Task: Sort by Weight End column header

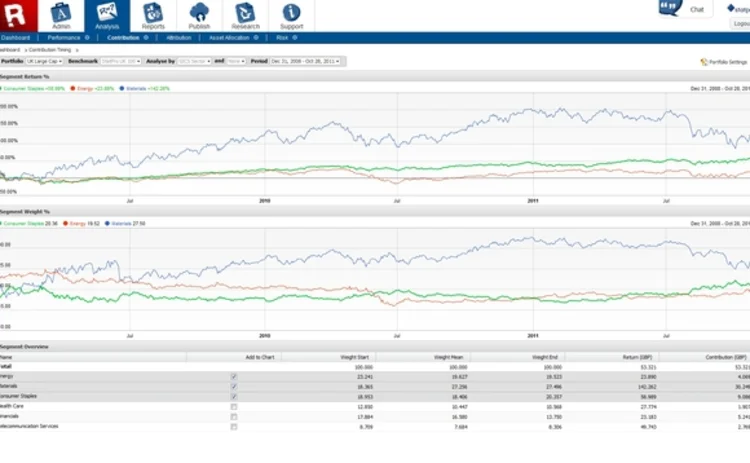Action: coord(545,357)
